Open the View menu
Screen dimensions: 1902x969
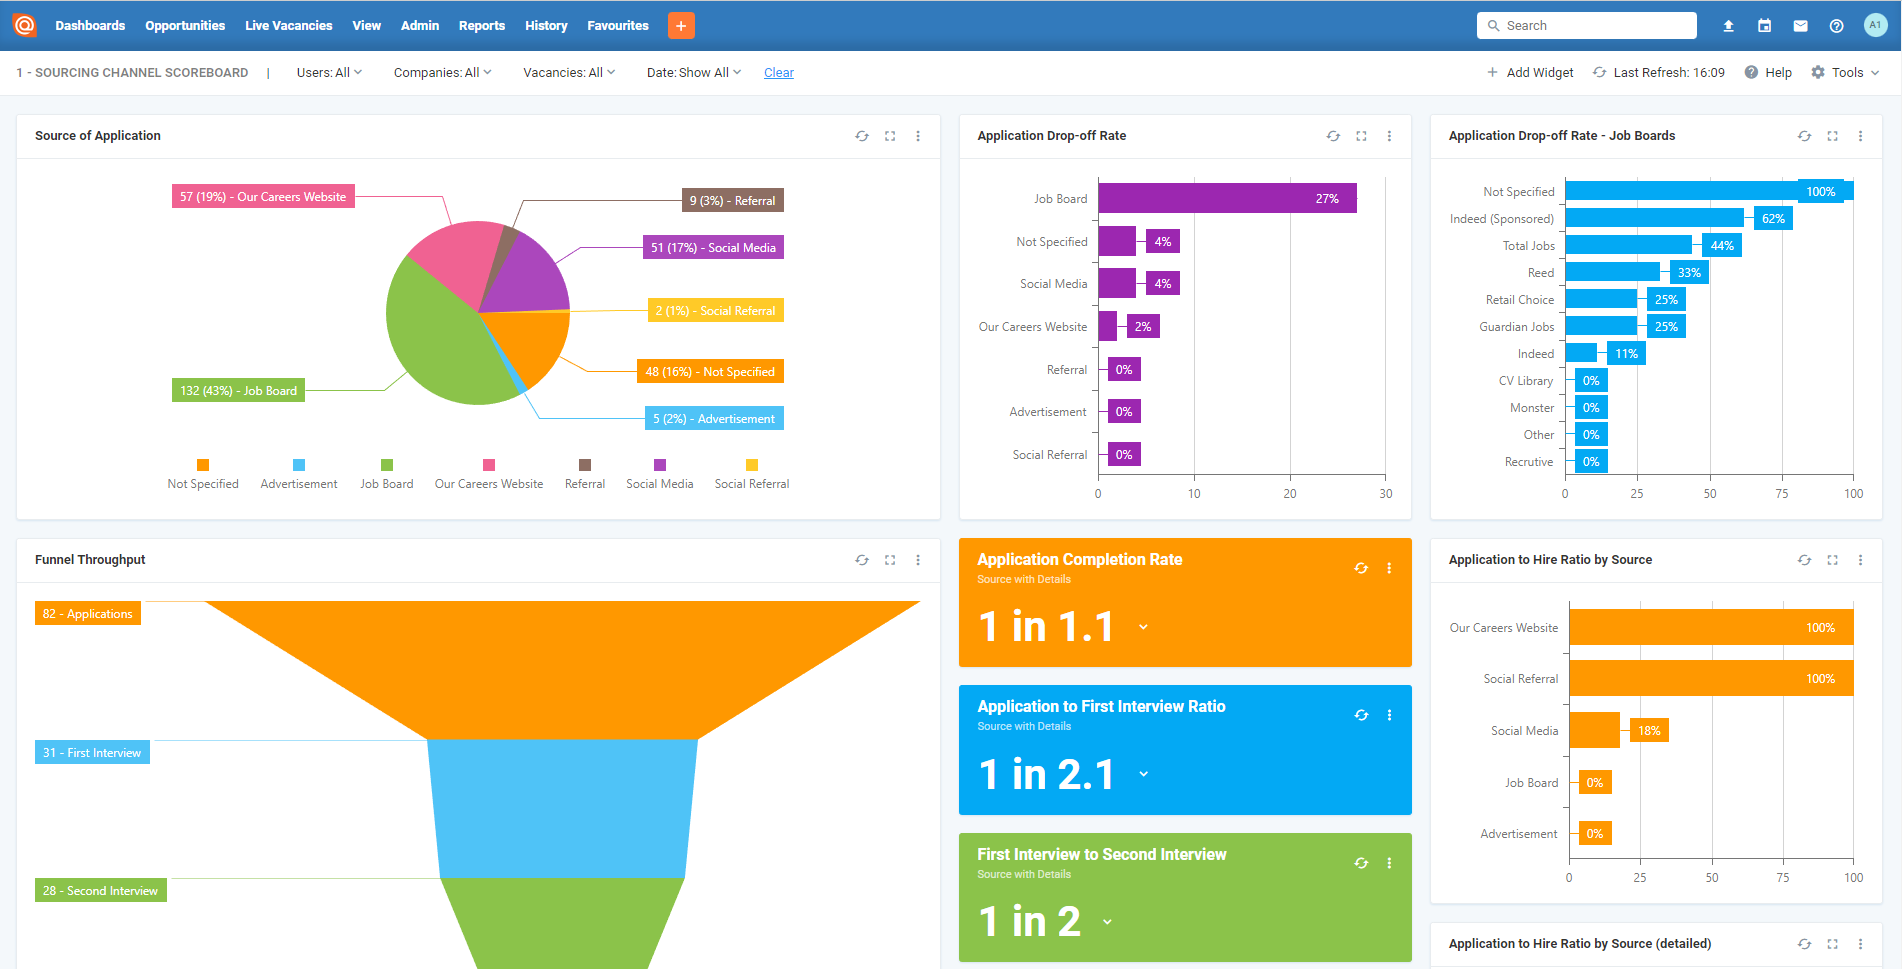pyautogui.click(x=367, y=26)
